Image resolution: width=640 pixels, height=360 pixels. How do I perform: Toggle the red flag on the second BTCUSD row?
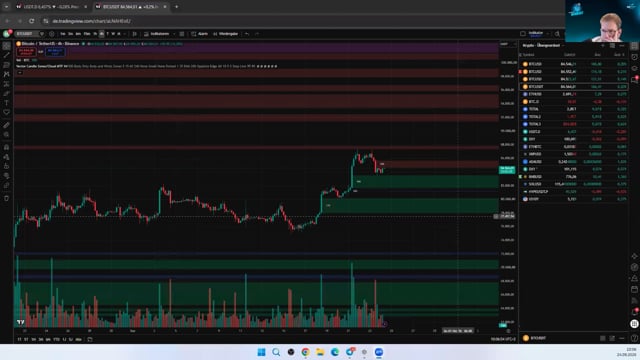(x=520, y=71)
